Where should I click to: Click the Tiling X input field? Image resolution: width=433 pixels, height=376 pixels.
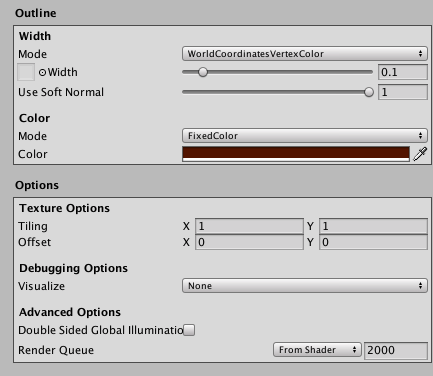249,226
